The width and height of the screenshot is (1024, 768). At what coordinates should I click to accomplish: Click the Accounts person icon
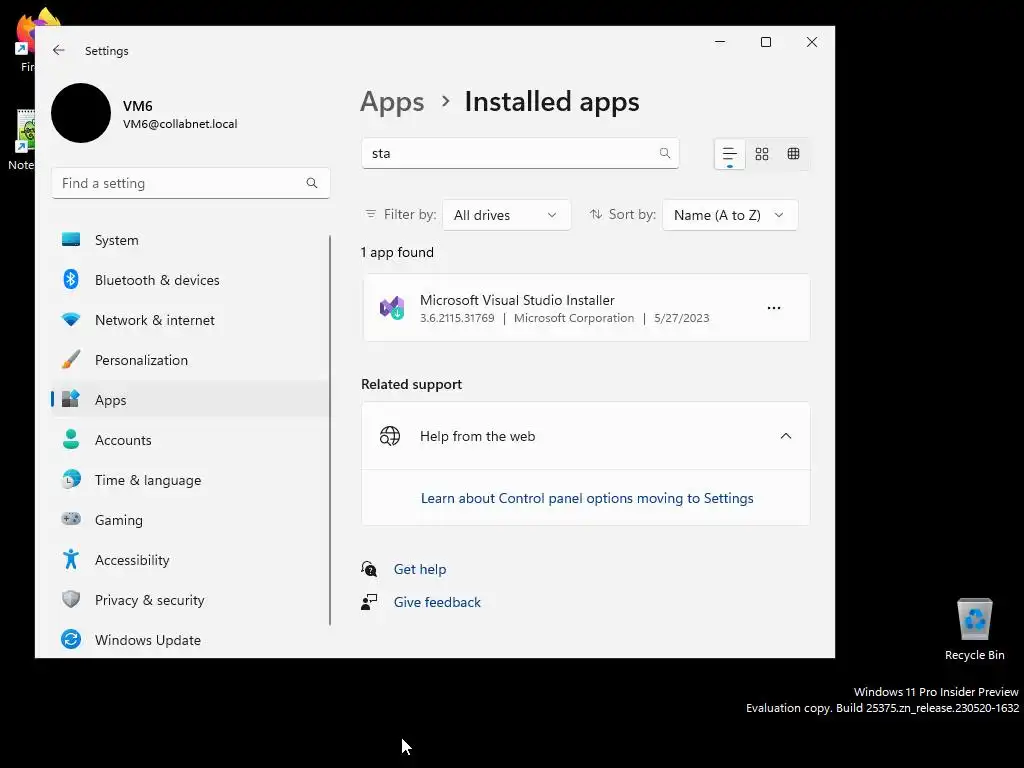pos(71,440)
